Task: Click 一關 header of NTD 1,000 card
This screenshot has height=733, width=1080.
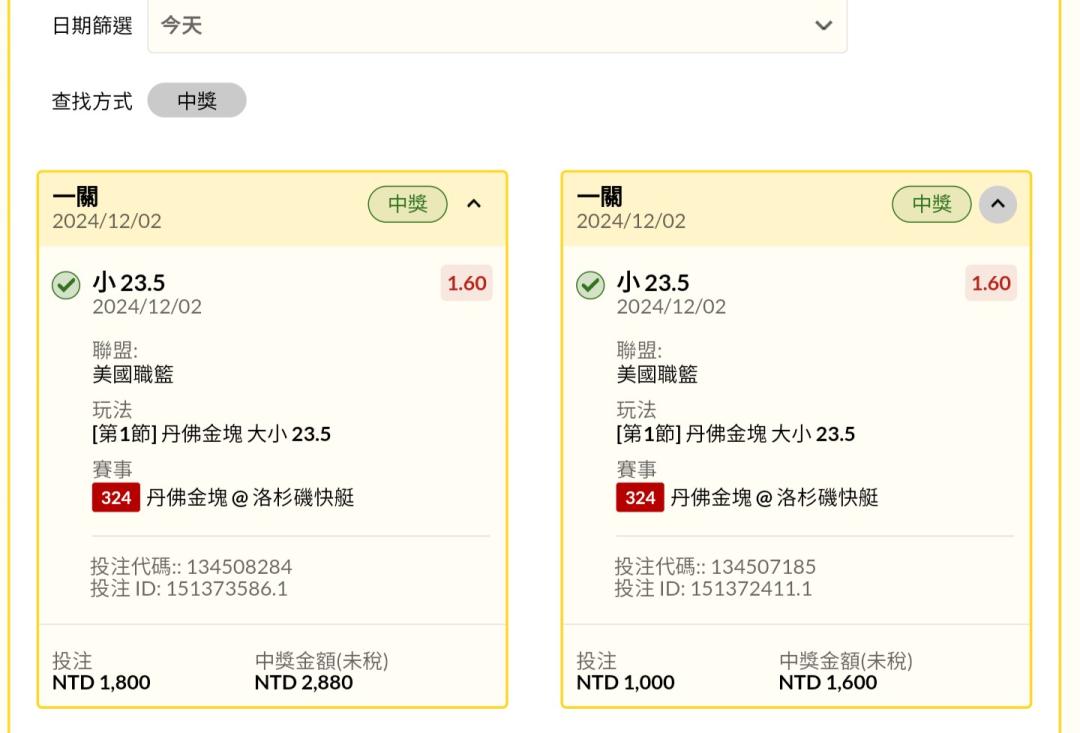Action: coord(599,196)
